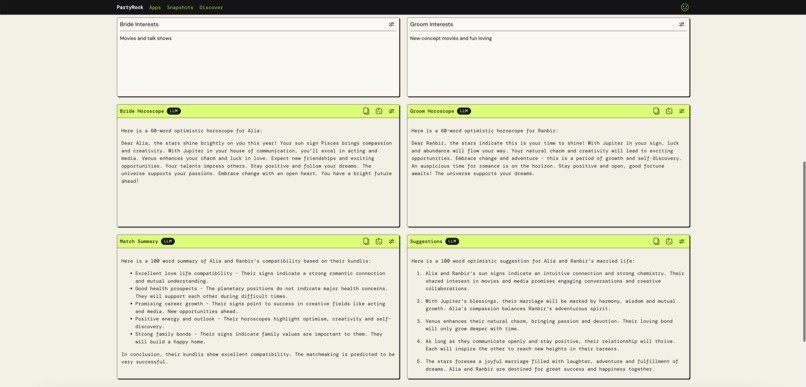Click the 'Dear Ranbir, the stars indicate' paragraph
The image size is (806, 387).
[x=546, y=158]
